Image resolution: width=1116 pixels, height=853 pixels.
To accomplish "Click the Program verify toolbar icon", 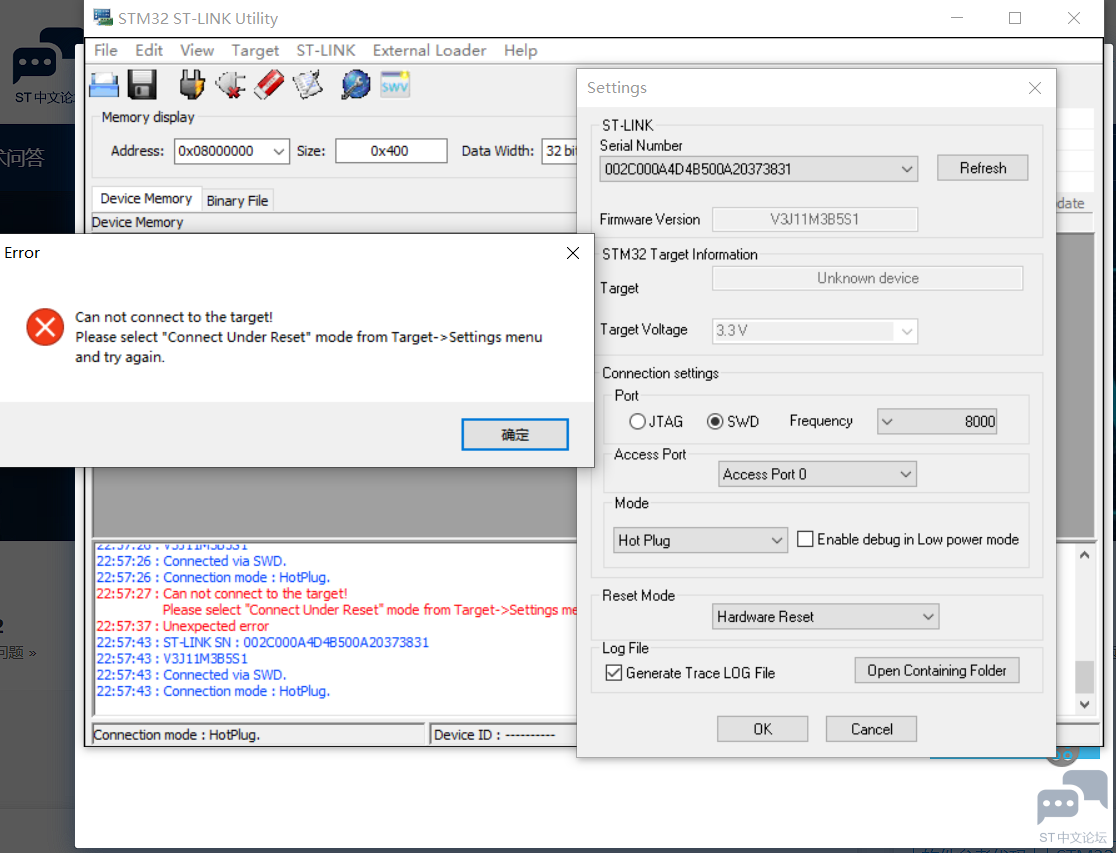I will (307, 85).
